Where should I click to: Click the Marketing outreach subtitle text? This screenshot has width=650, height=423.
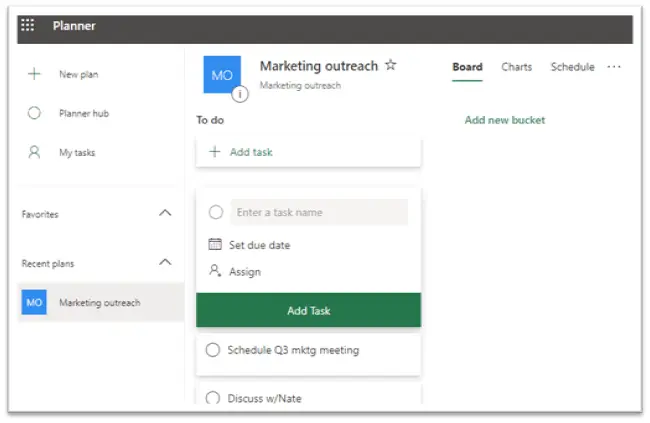tap(300, 85)
